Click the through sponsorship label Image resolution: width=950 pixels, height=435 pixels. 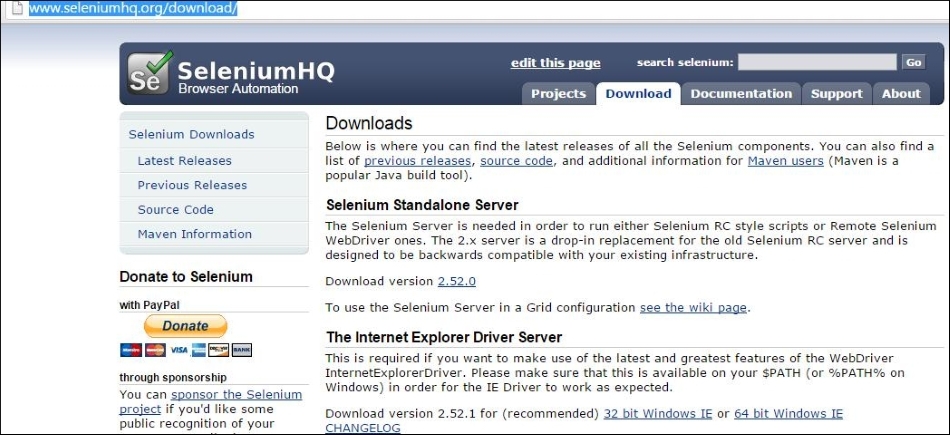[x=173, y=377]
